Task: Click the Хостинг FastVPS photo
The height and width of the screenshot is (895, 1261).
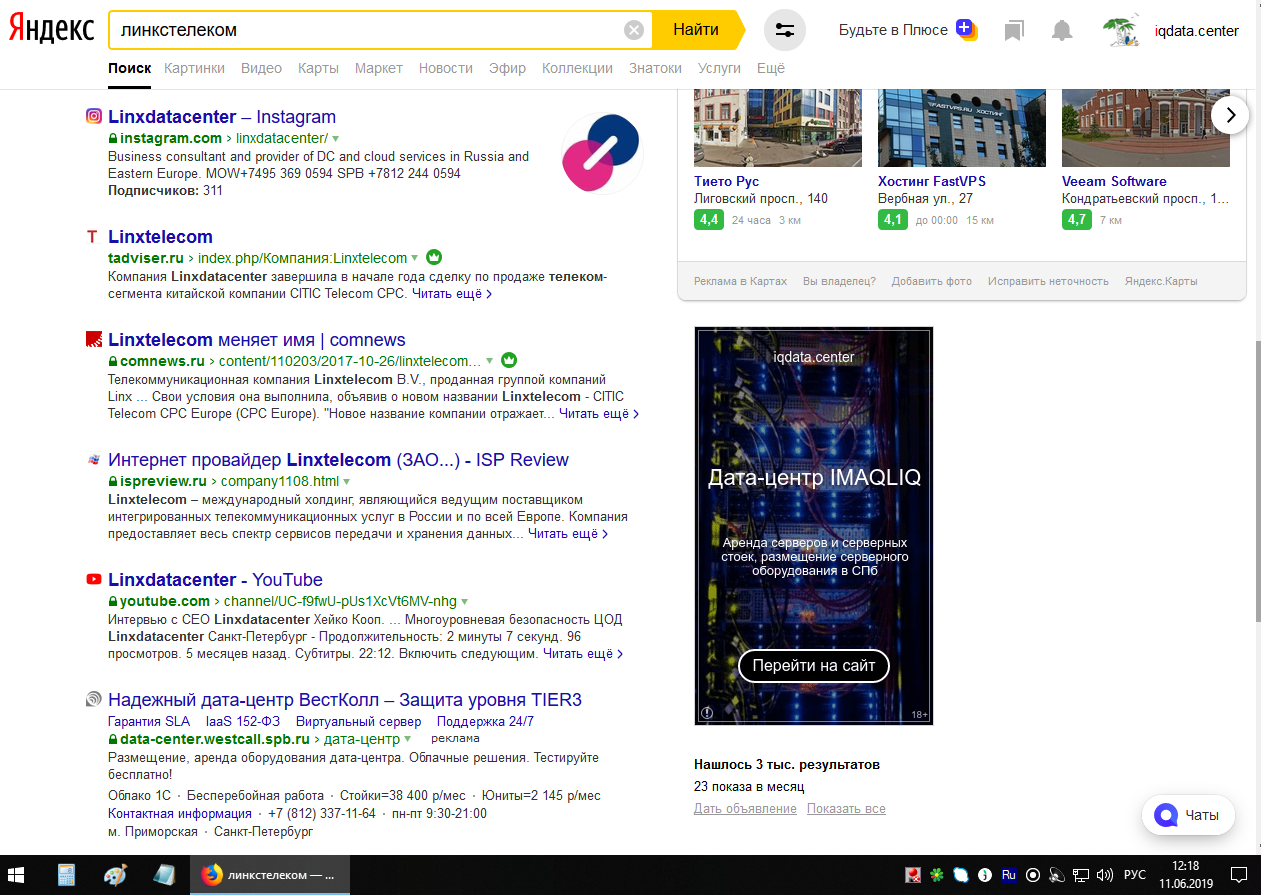Action: coord(962,127)
